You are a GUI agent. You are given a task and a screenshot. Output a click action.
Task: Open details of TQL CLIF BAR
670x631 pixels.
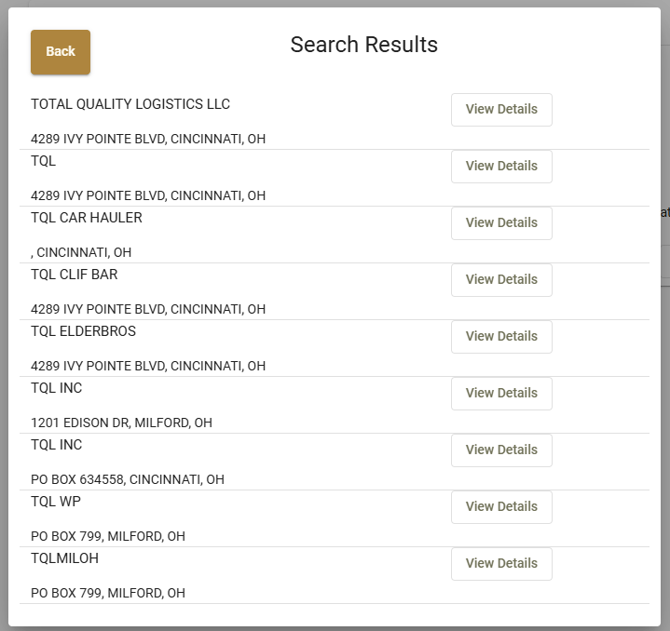[x=502, y=280]
